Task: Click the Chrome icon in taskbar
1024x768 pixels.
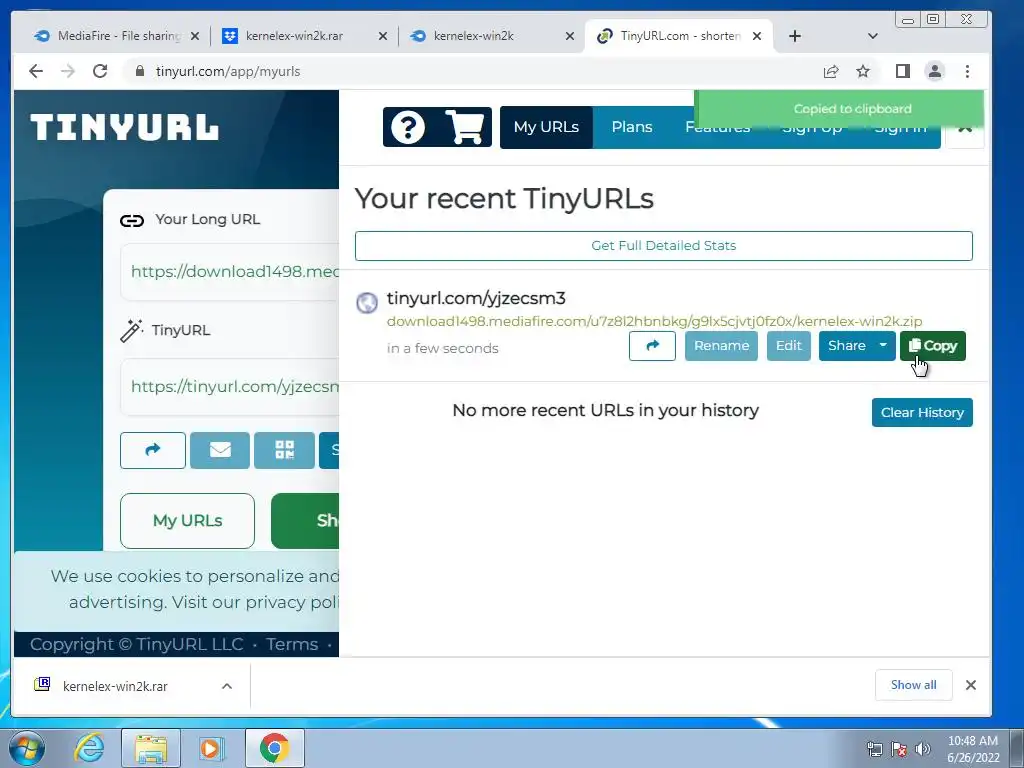Action: 274,748
